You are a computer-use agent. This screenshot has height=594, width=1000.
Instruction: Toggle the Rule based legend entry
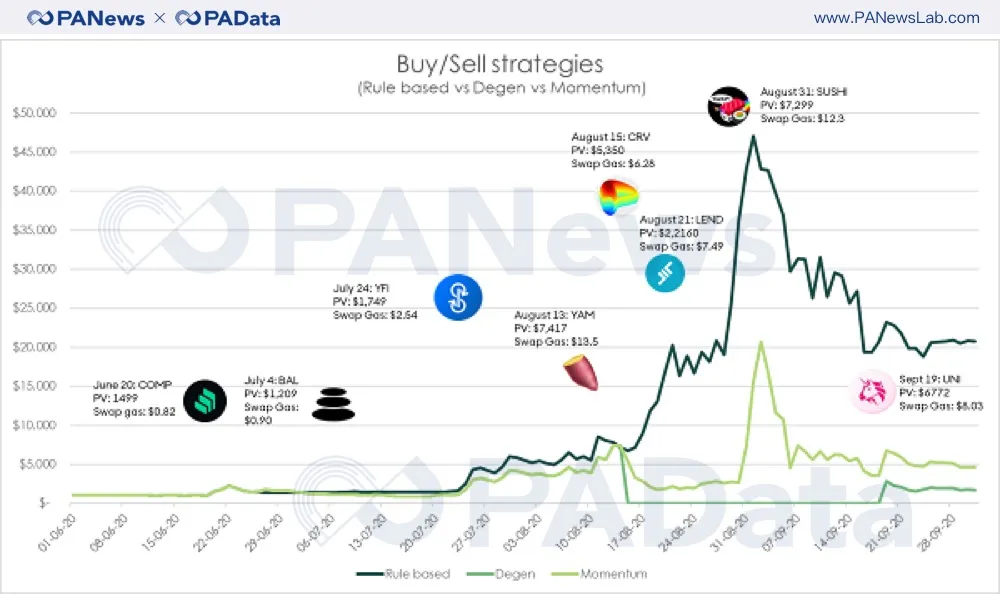[403, 574]
